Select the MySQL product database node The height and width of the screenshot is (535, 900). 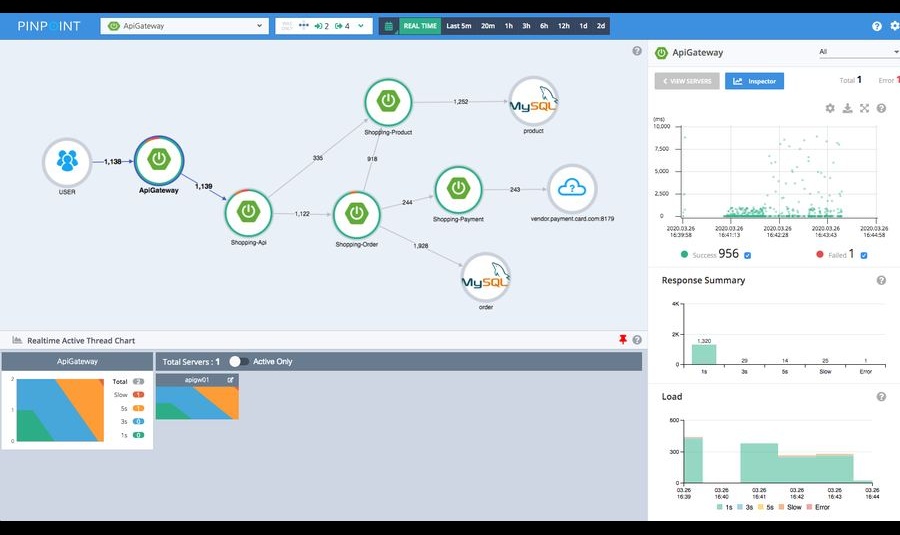pyautogui.click(x=533, y=102)
